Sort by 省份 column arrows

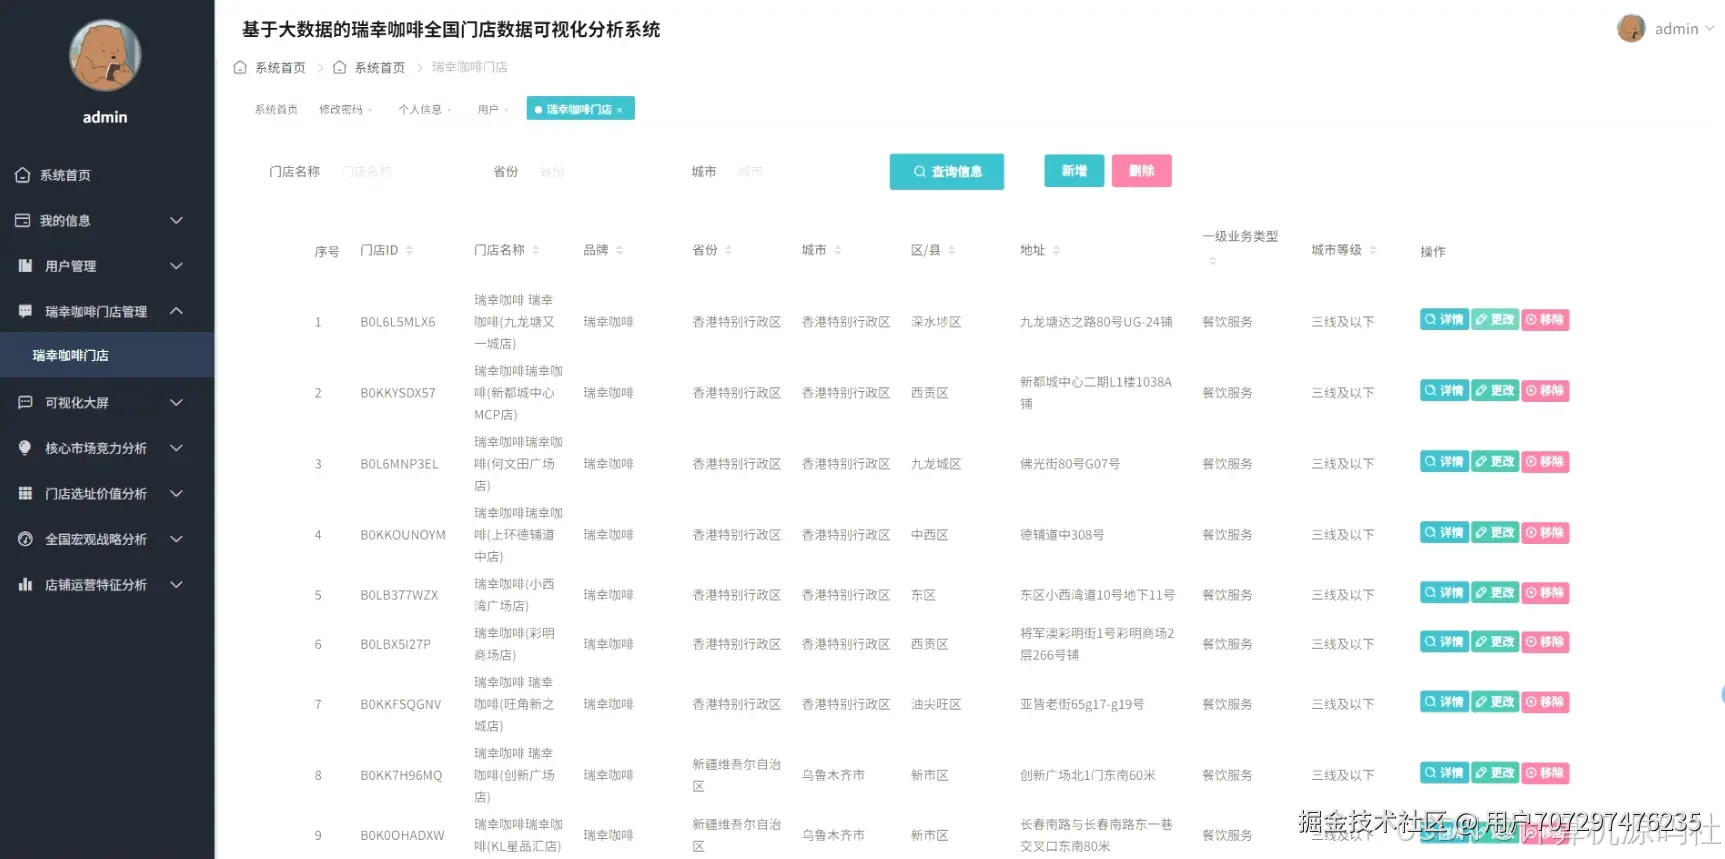728,250
